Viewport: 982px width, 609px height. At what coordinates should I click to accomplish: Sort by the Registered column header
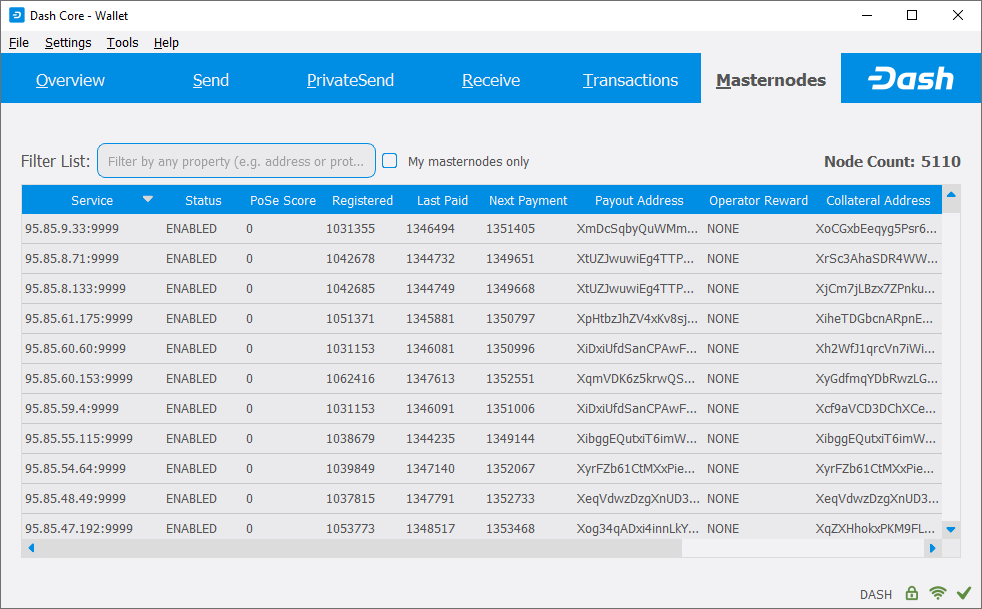[363, 200]
